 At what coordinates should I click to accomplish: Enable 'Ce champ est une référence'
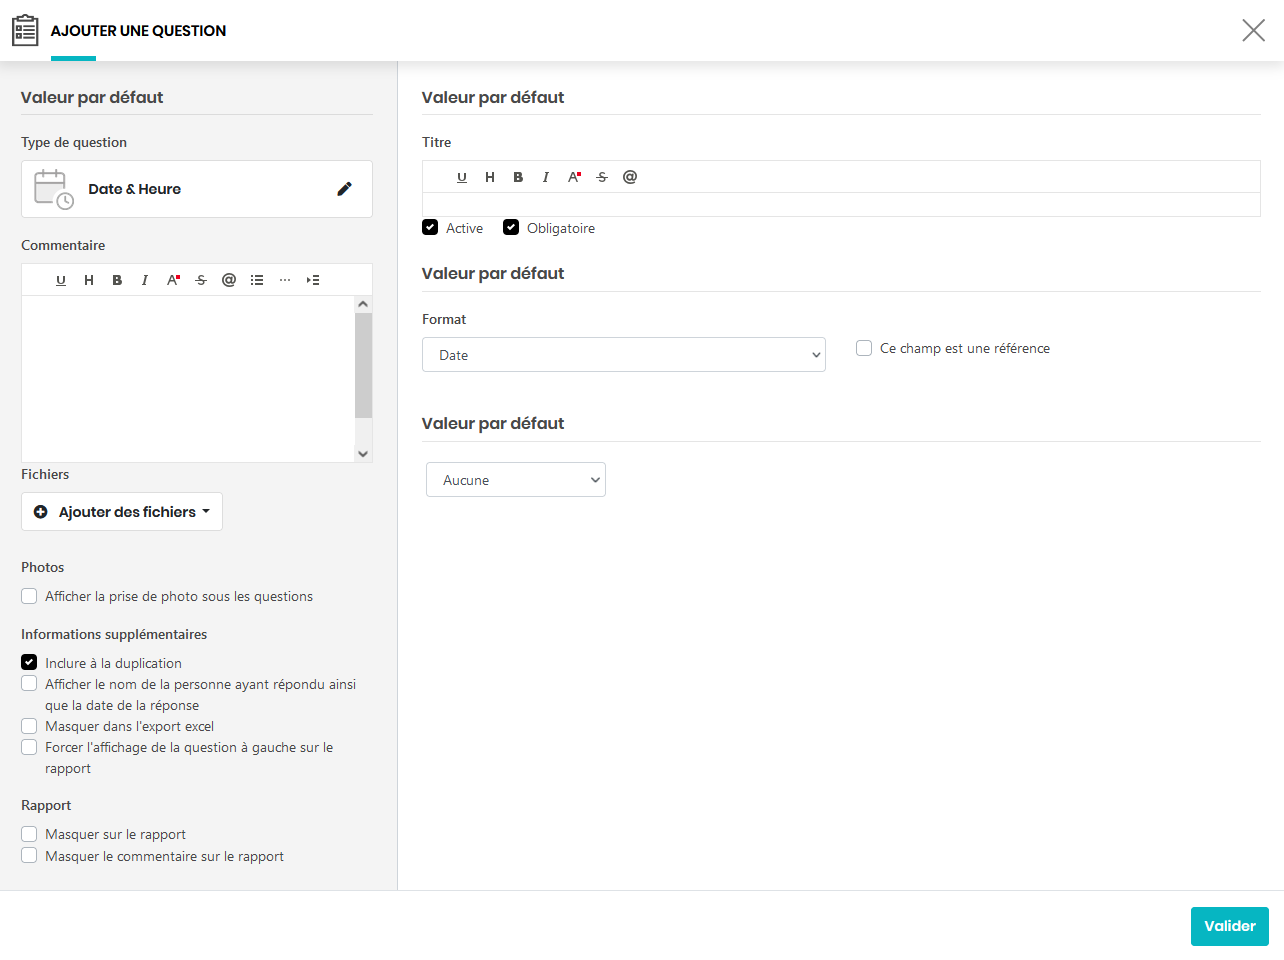[x=864, y=348]
